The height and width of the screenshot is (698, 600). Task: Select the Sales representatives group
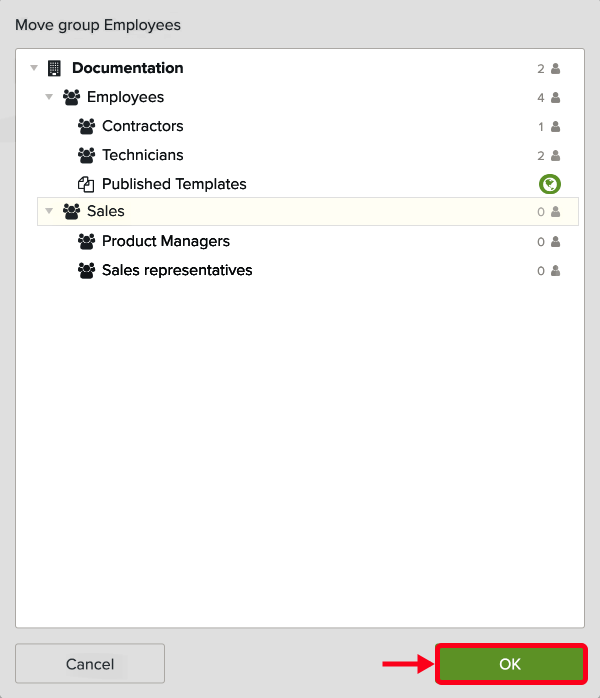tap(177, 270)
